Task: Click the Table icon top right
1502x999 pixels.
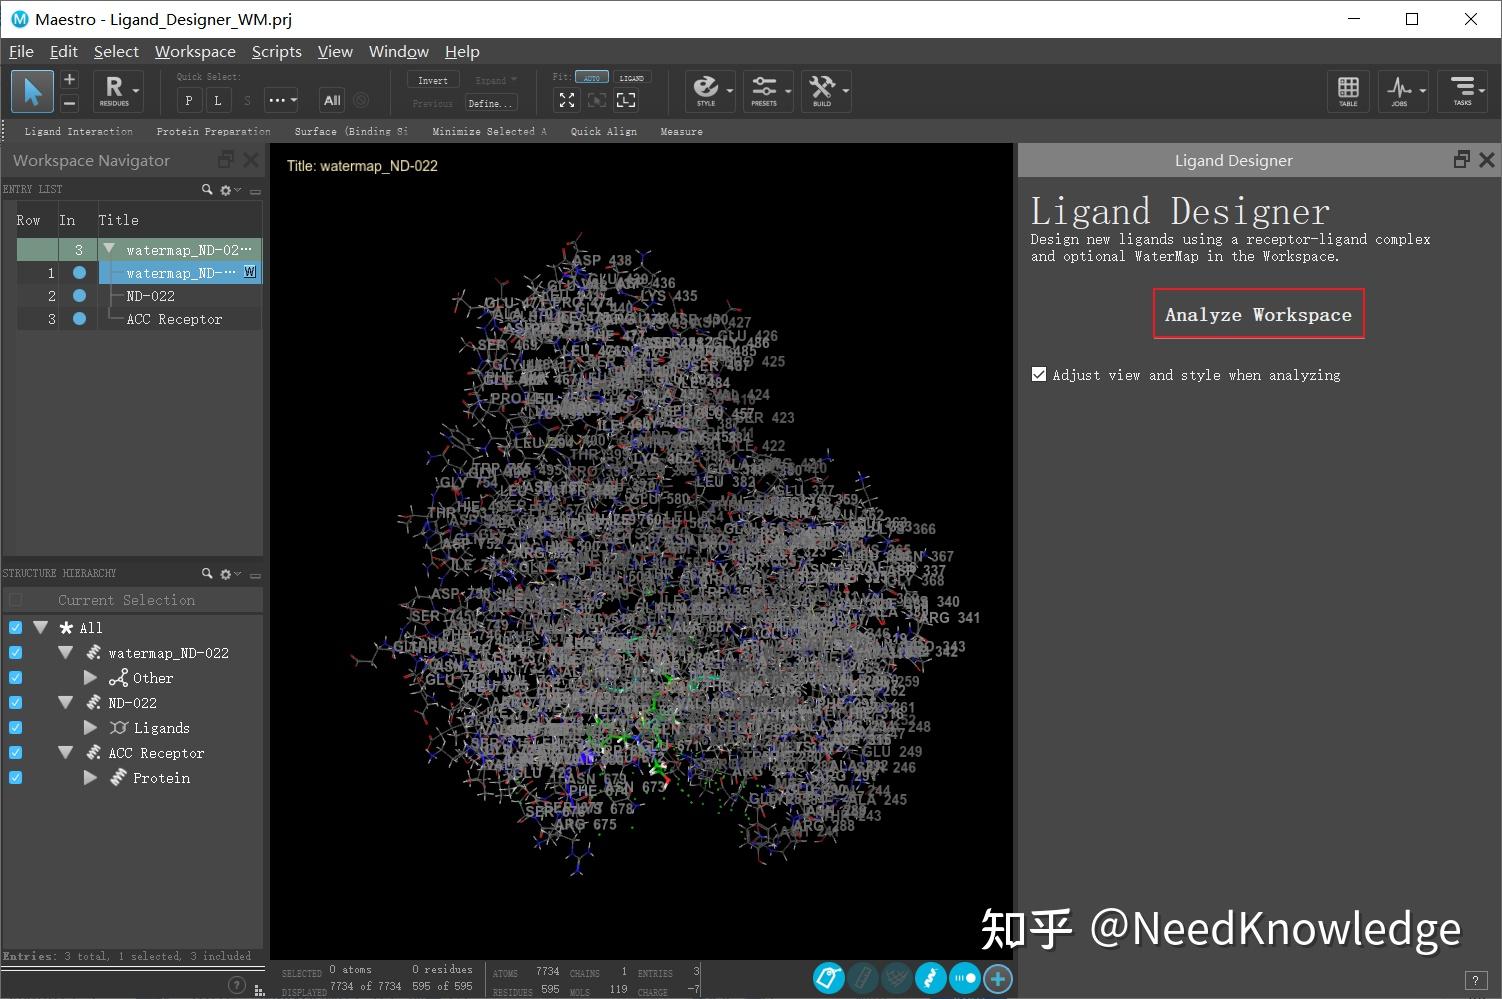Action: click(x=1348, y=91)
